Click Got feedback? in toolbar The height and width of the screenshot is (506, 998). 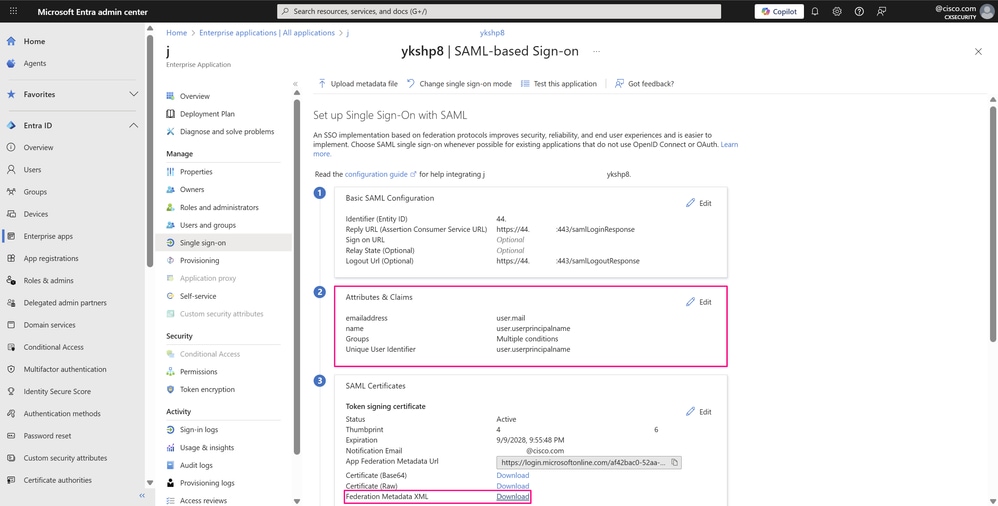pos(644,83)
